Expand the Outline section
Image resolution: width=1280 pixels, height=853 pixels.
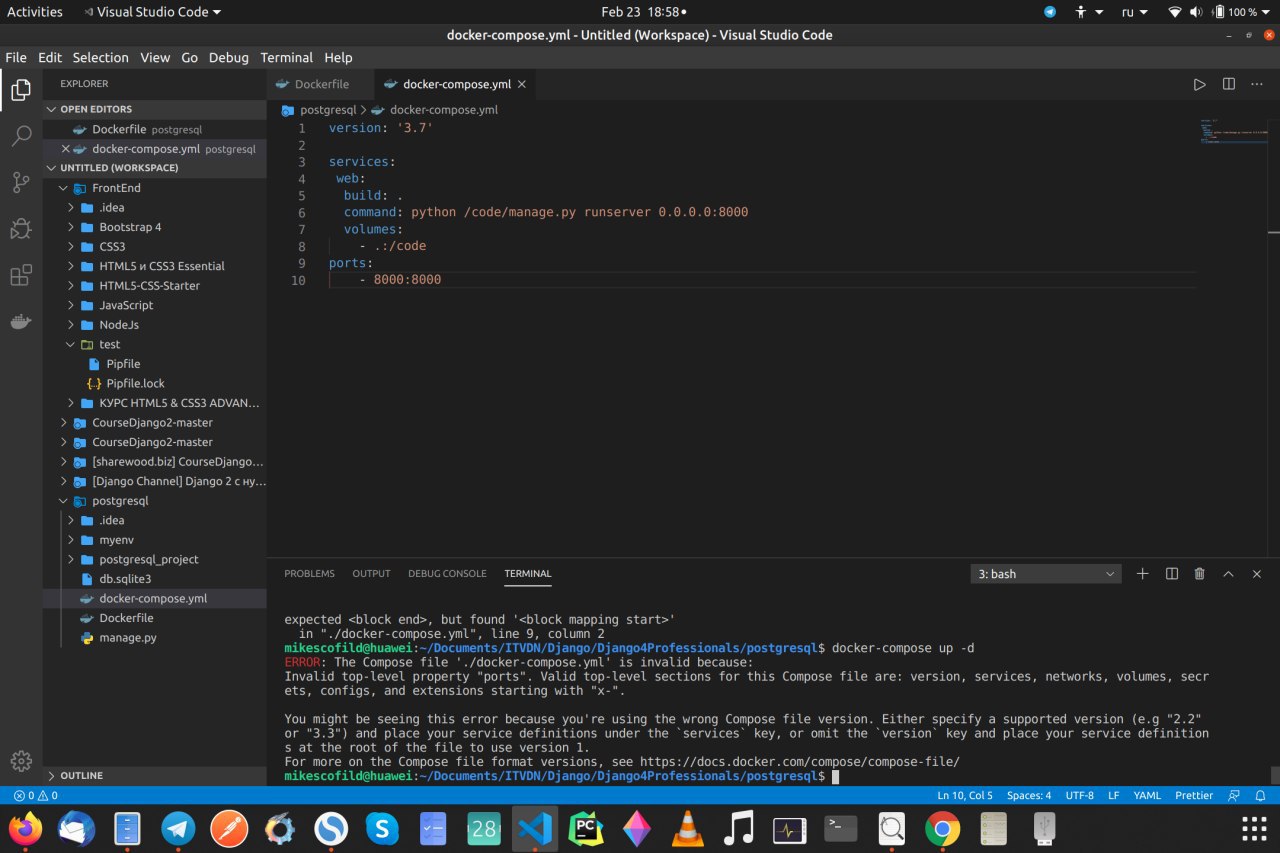click(x=155, y=775)
